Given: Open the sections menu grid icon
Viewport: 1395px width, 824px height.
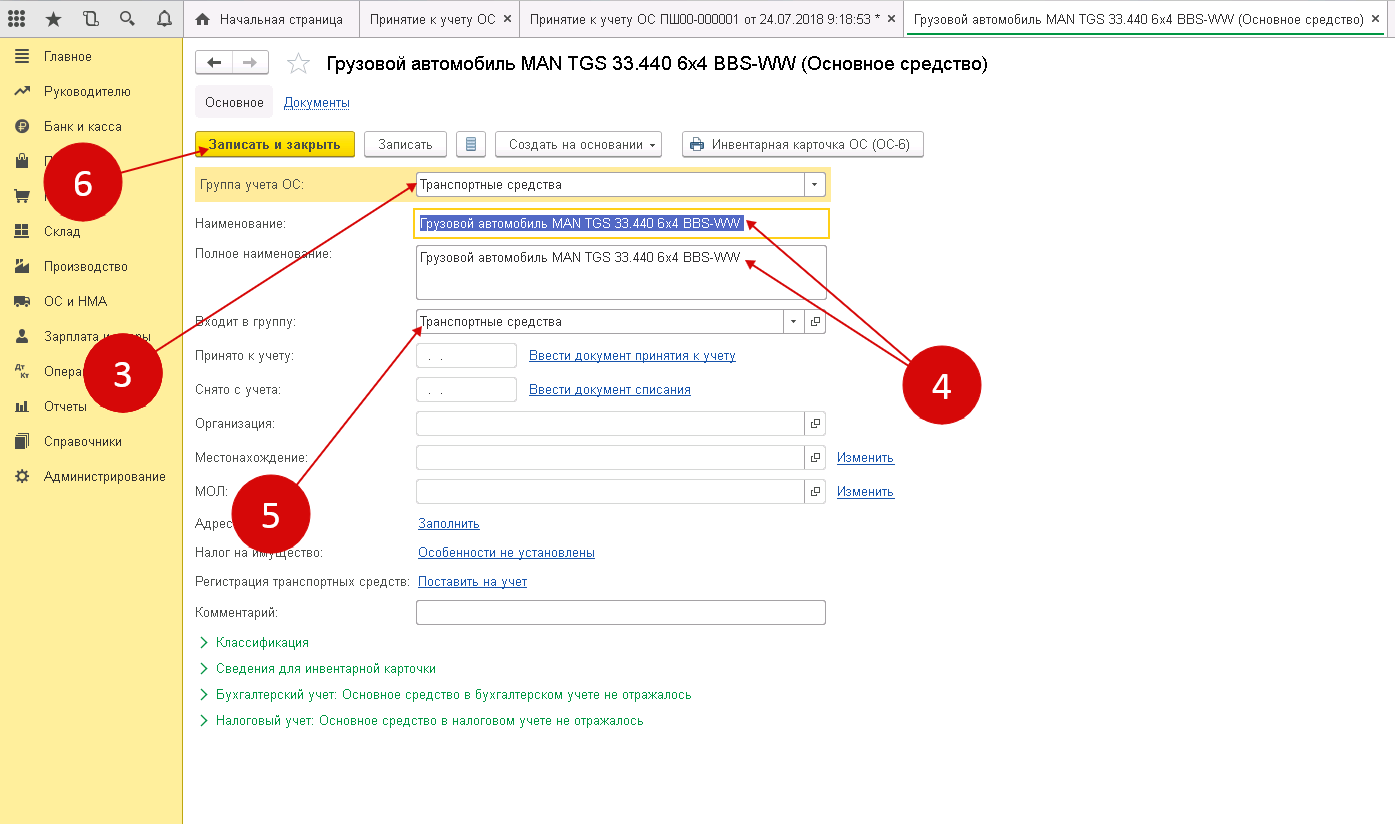Looking at the screenshot, I should (x=17, y=19).
